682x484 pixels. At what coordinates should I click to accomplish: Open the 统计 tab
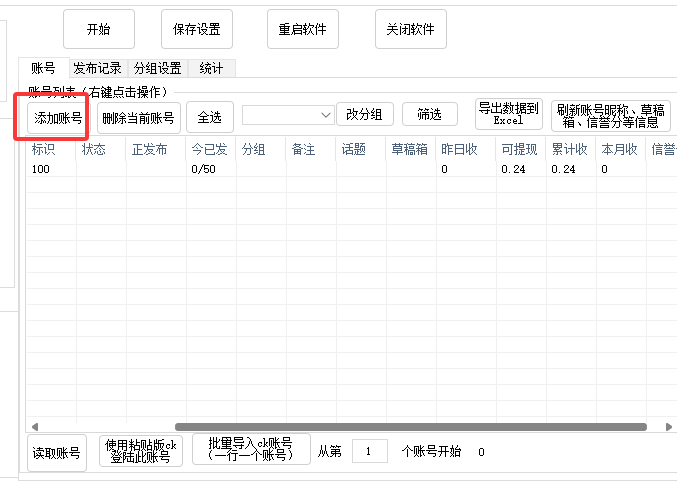pos(211,69)
